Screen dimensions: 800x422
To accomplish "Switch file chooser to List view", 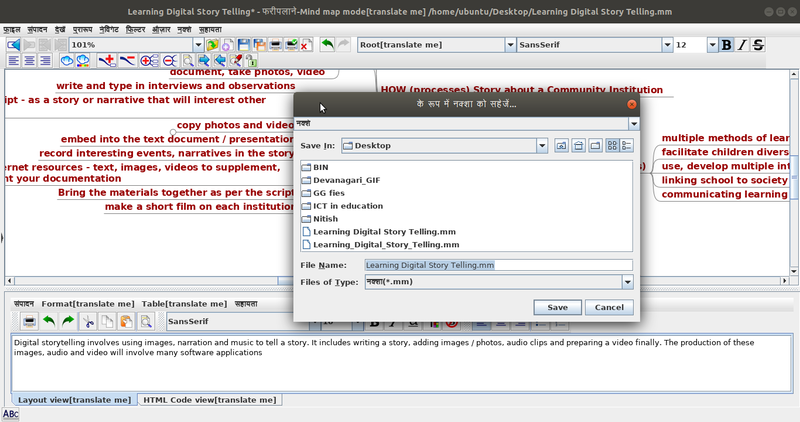I will tap(612, 146).
